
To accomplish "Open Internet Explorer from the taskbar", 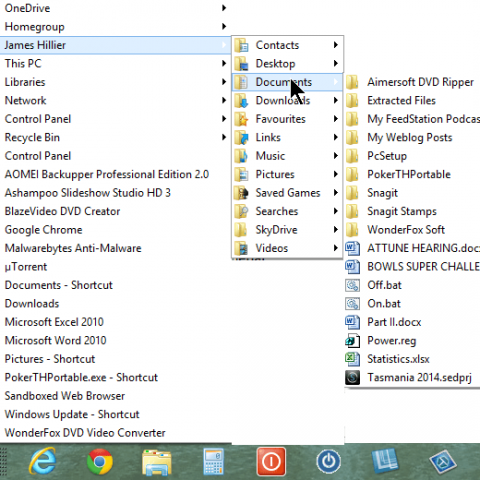I will pos(42,461).
